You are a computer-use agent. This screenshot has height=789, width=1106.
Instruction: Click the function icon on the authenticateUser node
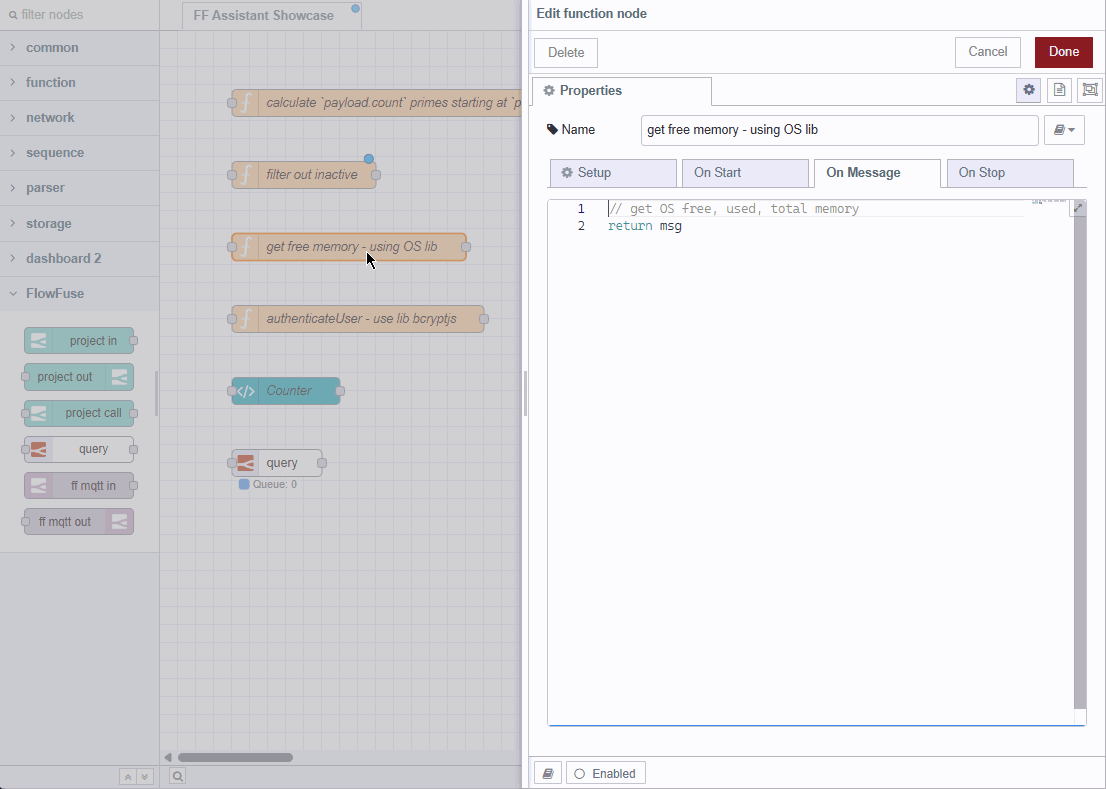coord(246,319)
